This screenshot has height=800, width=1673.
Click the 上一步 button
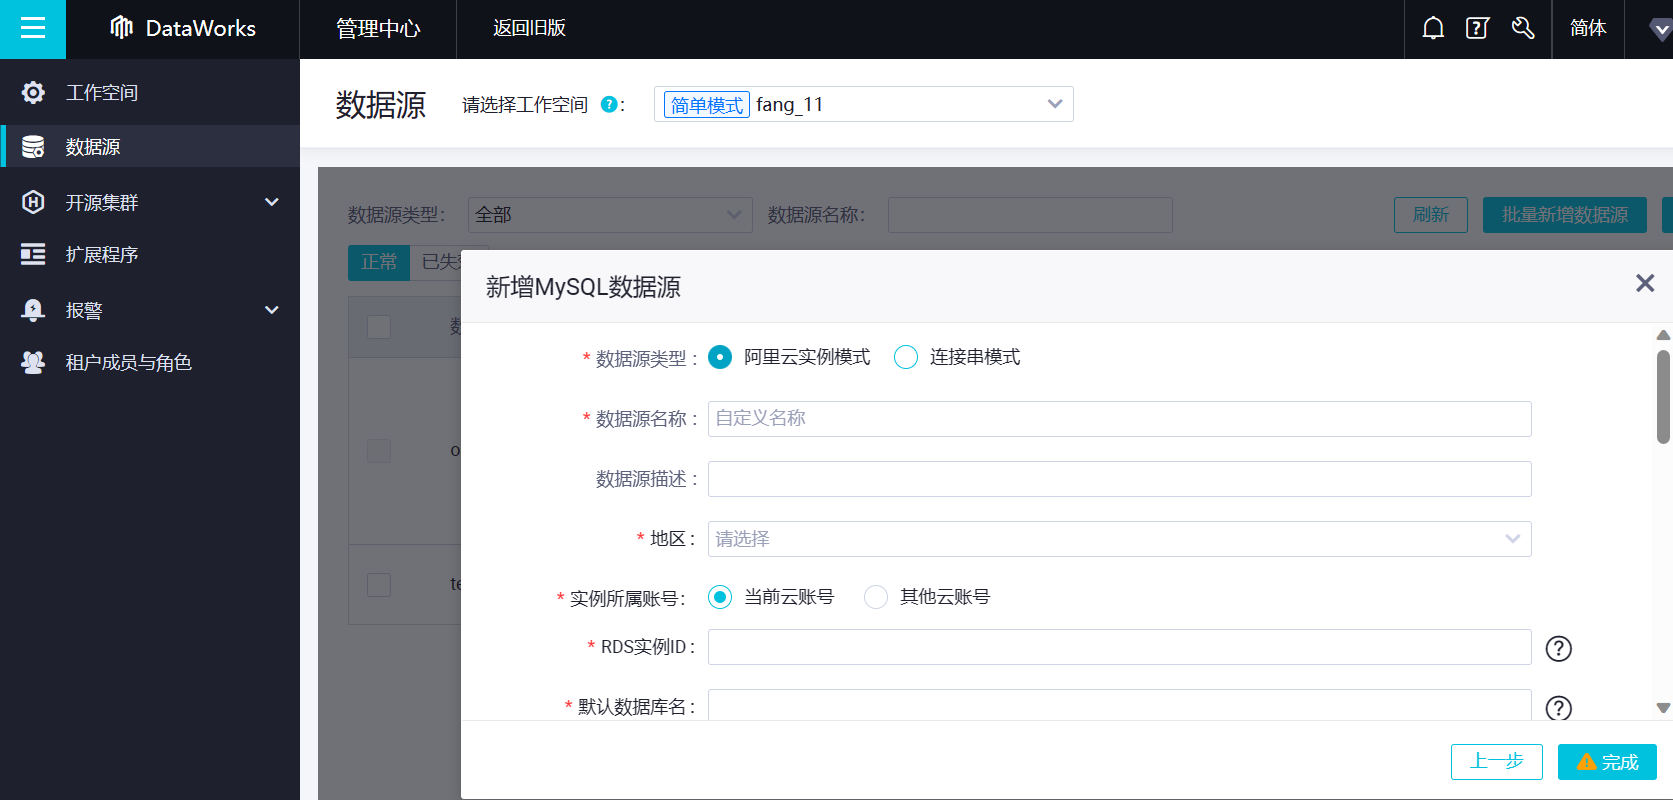[x=1497, y=762]
